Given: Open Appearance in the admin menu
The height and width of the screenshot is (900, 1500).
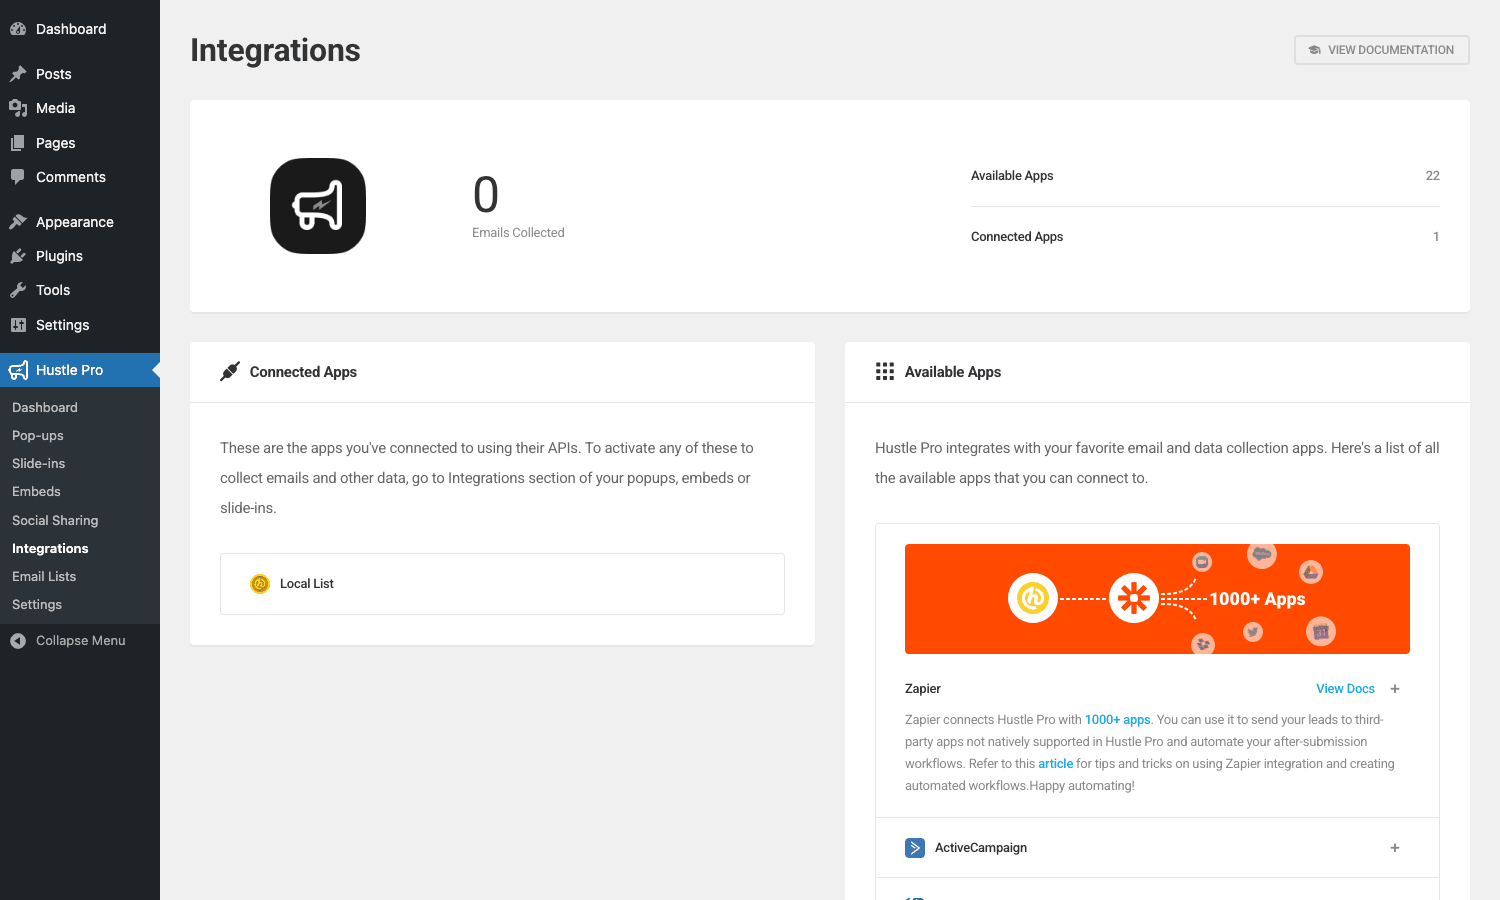Looking at the screenshot, I should click(x=80, y=222).
